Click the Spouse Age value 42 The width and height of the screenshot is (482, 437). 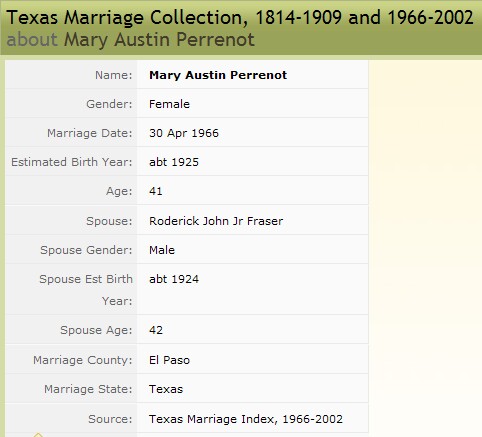(156, 330)
